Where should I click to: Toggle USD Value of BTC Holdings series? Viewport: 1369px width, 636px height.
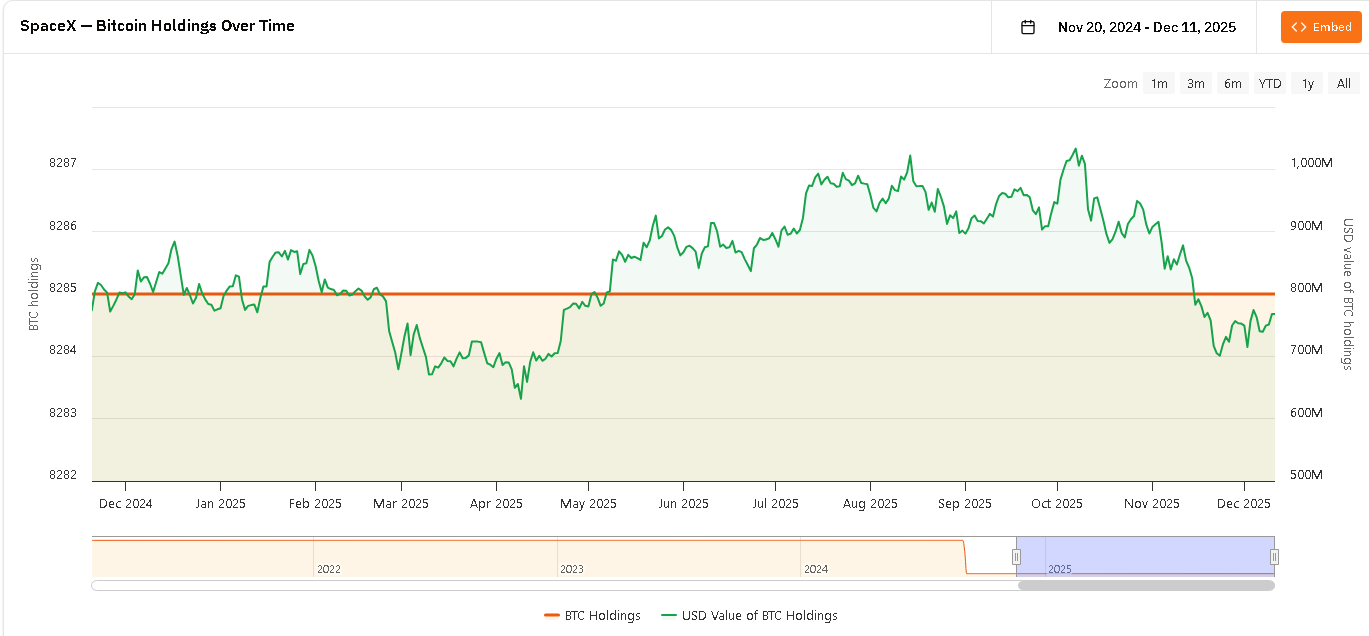[750, 616]
